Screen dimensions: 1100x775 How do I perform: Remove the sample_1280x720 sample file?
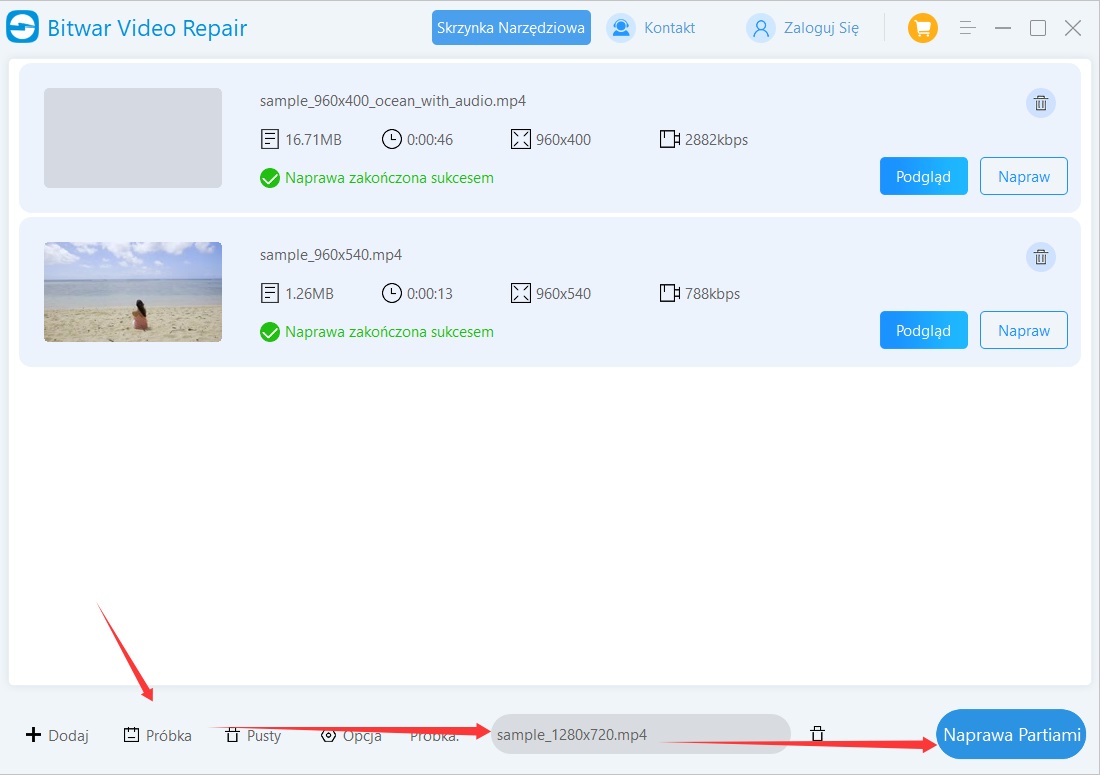coord(817,734)
